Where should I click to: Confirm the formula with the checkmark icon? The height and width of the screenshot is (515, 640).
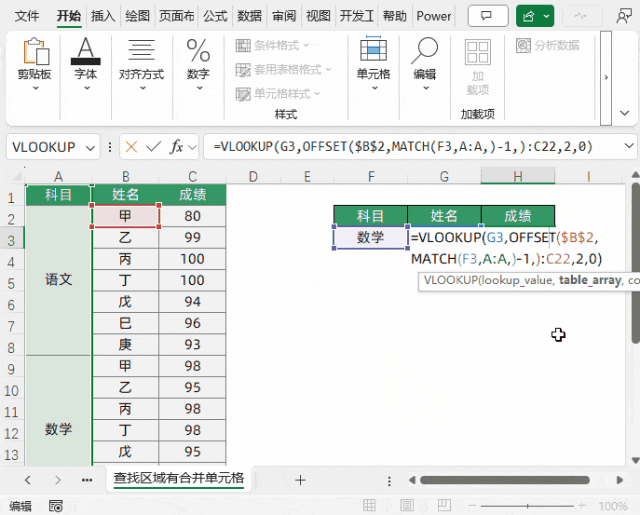click(154, 147)
